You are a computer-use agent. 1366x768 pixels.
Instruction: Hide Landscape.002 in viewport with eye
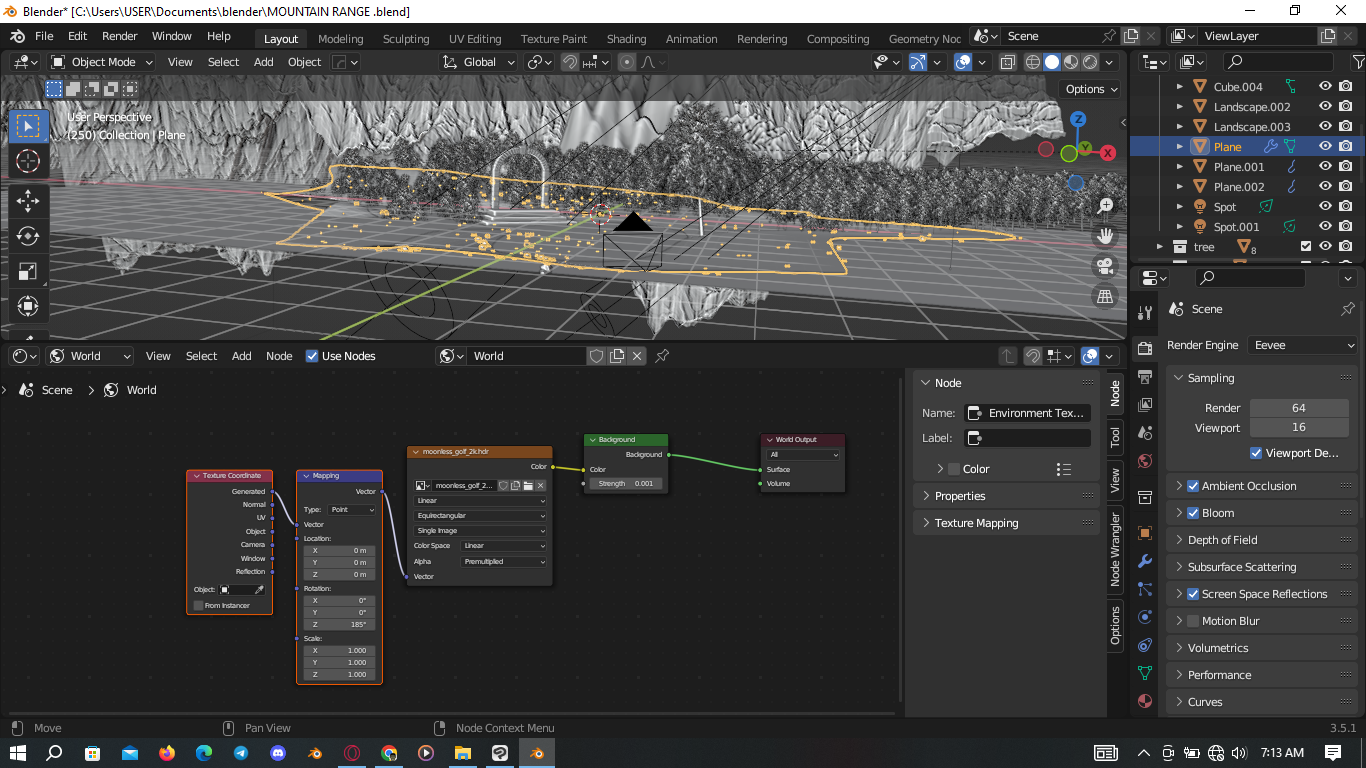tap(1325, 107)
